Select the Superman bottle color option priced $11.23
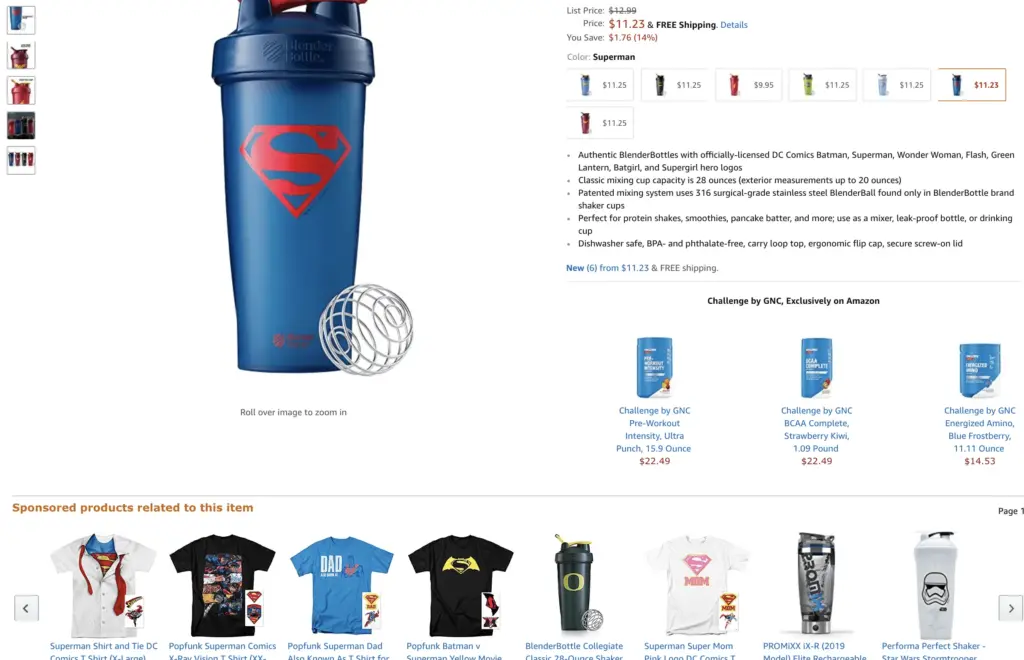 coord(972,85)
